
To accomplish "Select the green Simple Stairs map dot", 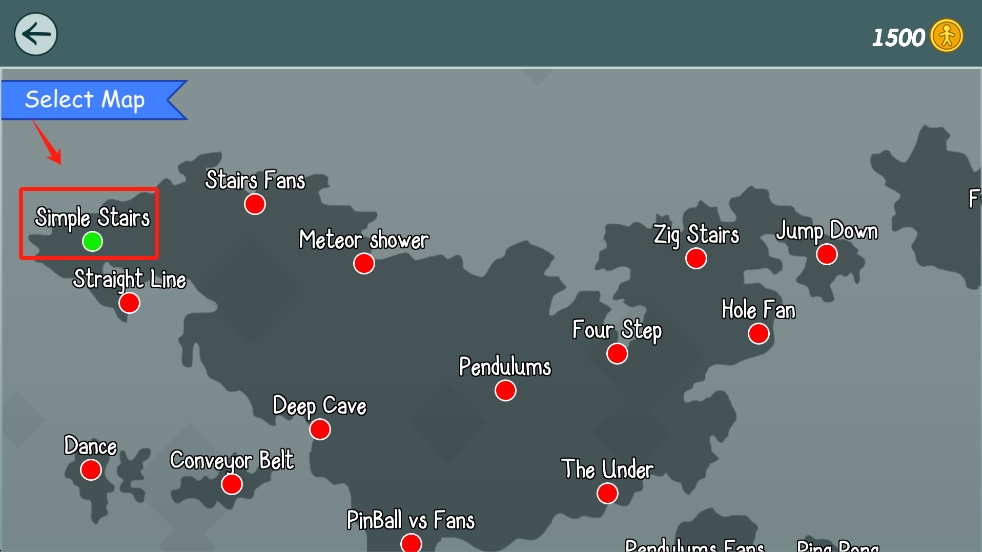I will 92,241.
